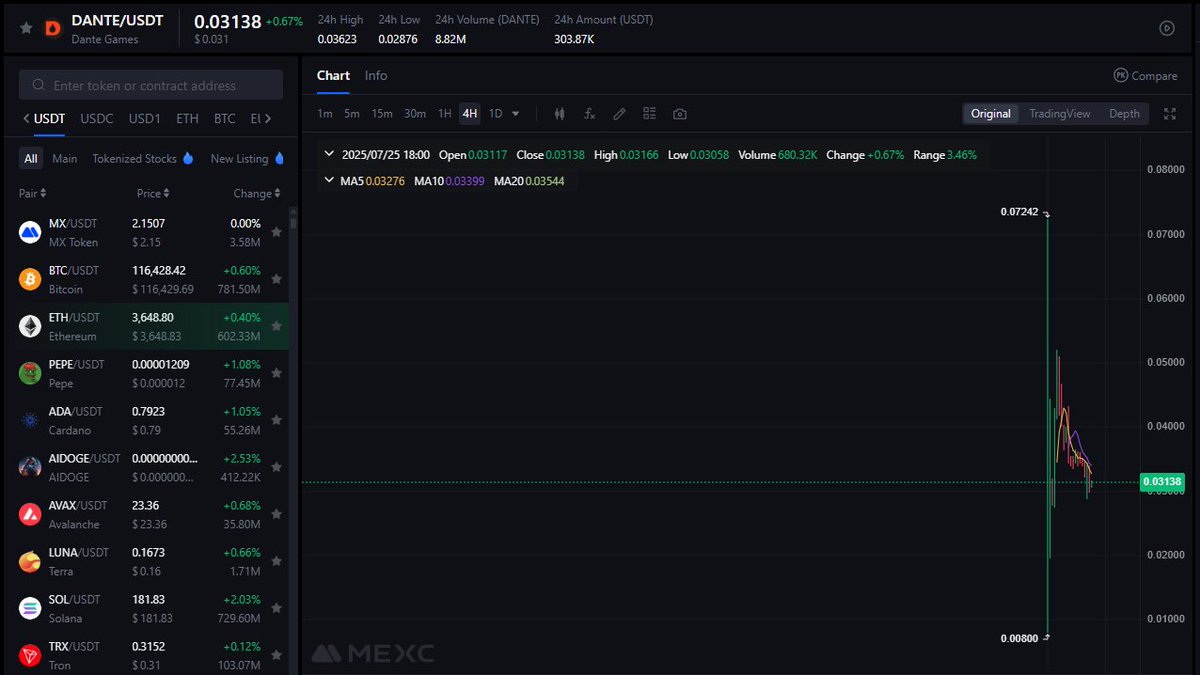
Task: Sort the list by Pair column
Action: tap(32, 194)
